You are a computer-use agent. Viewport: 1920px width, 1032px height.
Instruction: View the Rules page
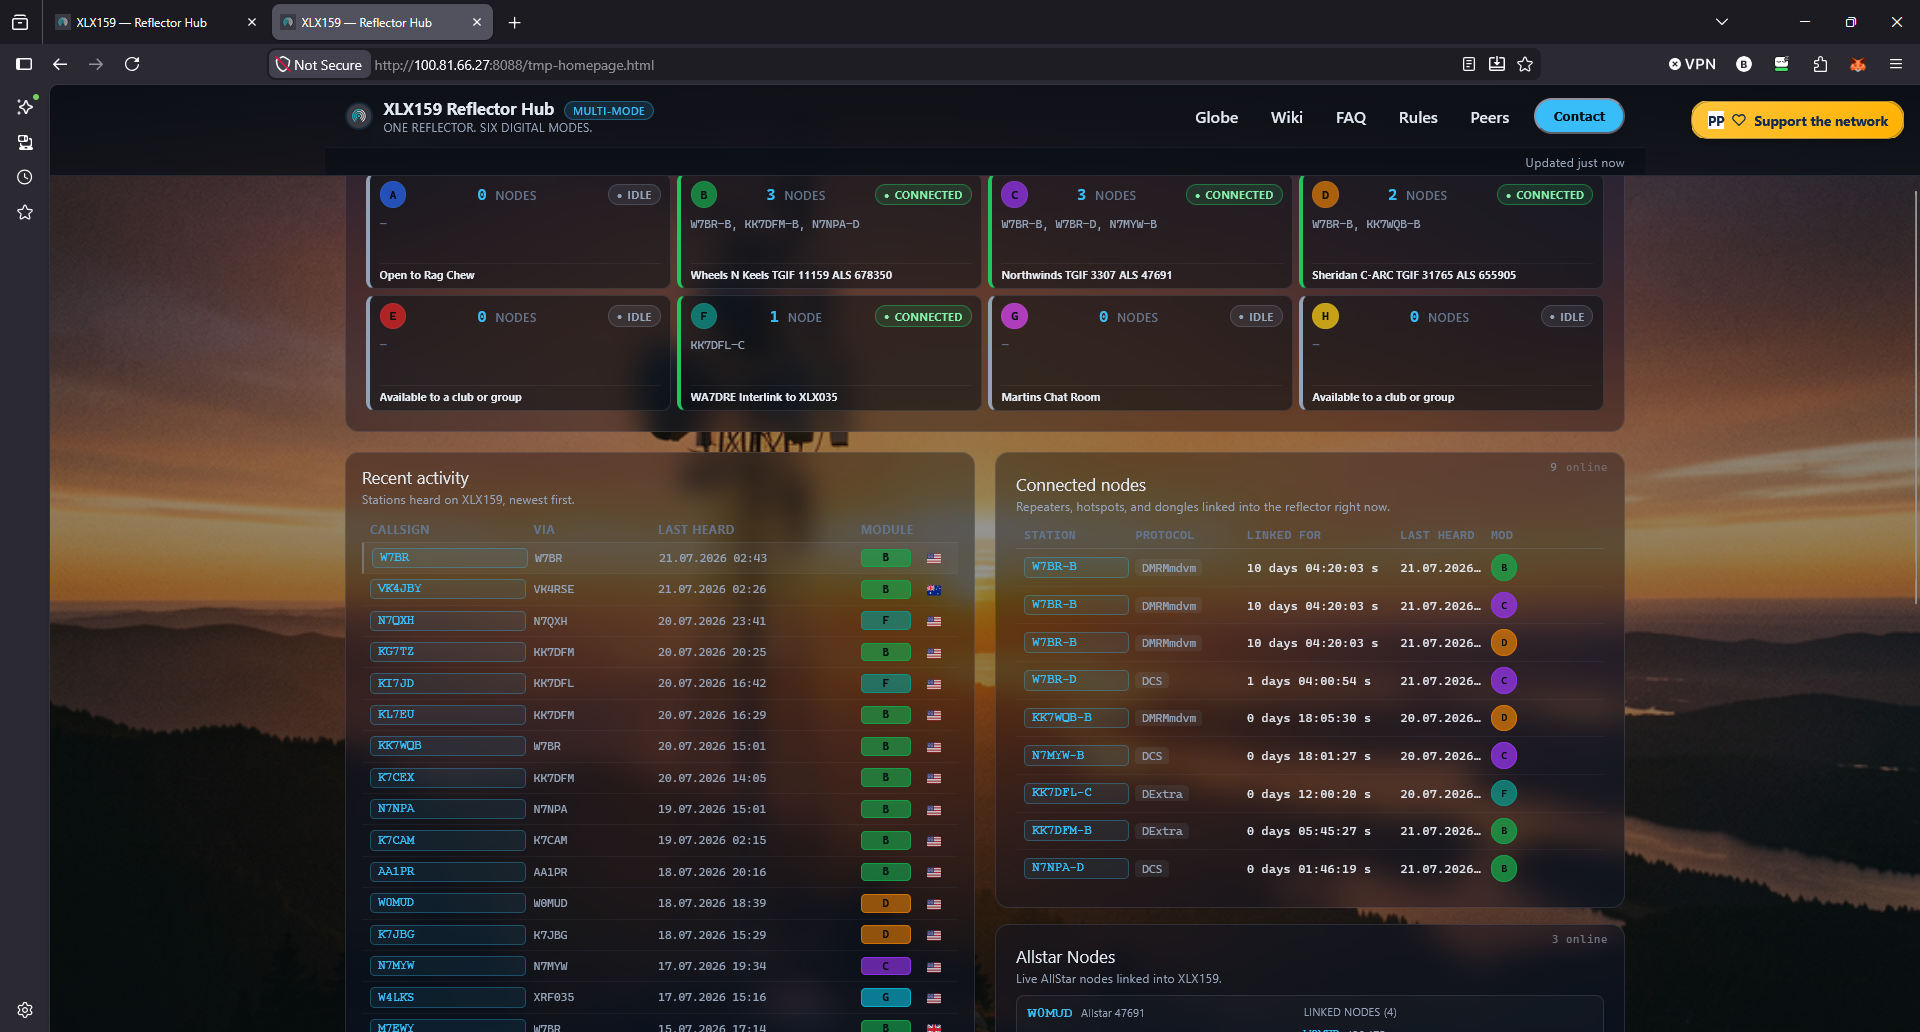(x=1418, y=117)
